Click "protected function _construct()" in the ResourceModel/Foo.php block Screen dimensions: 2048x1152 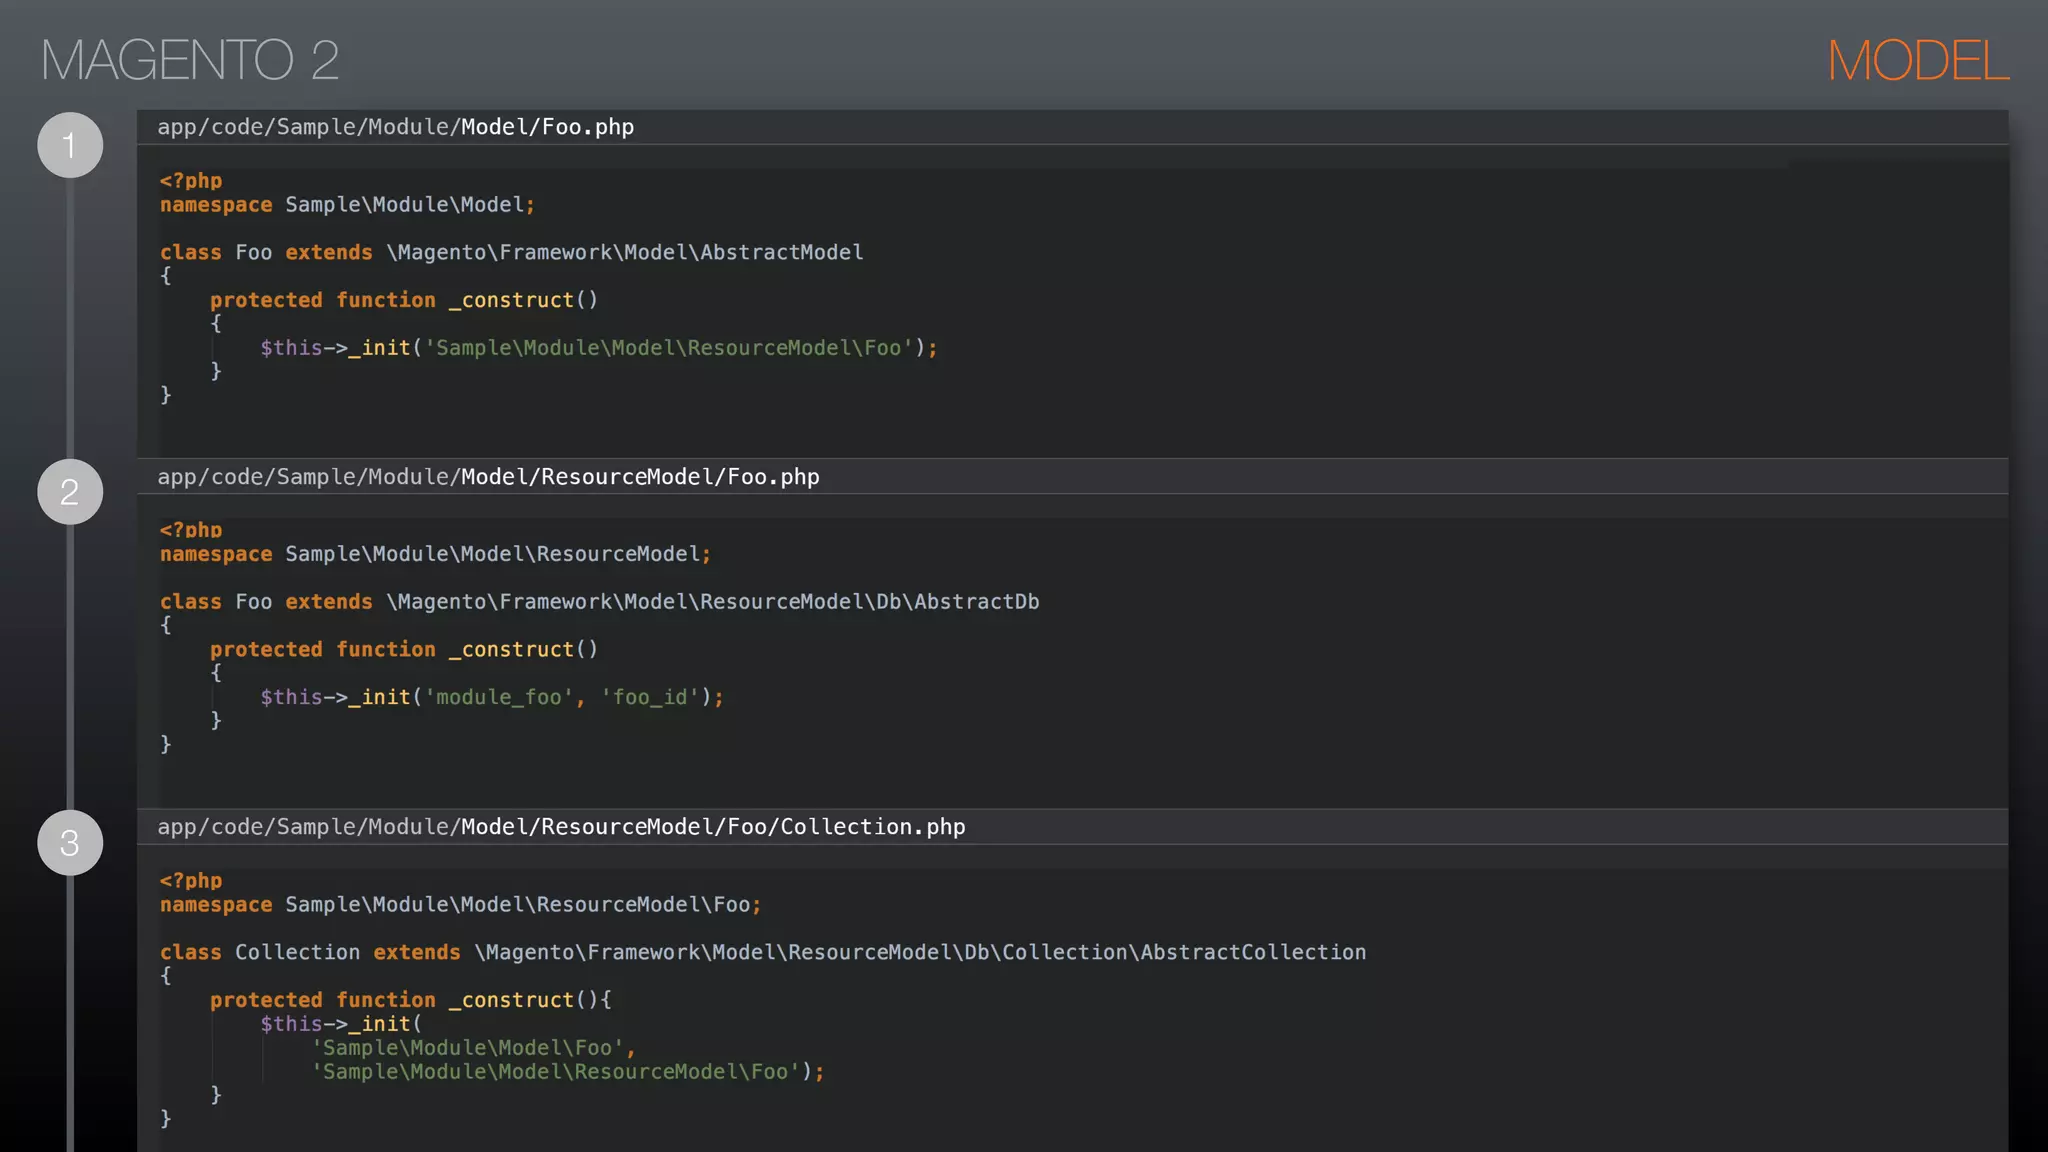coord(404,650)
